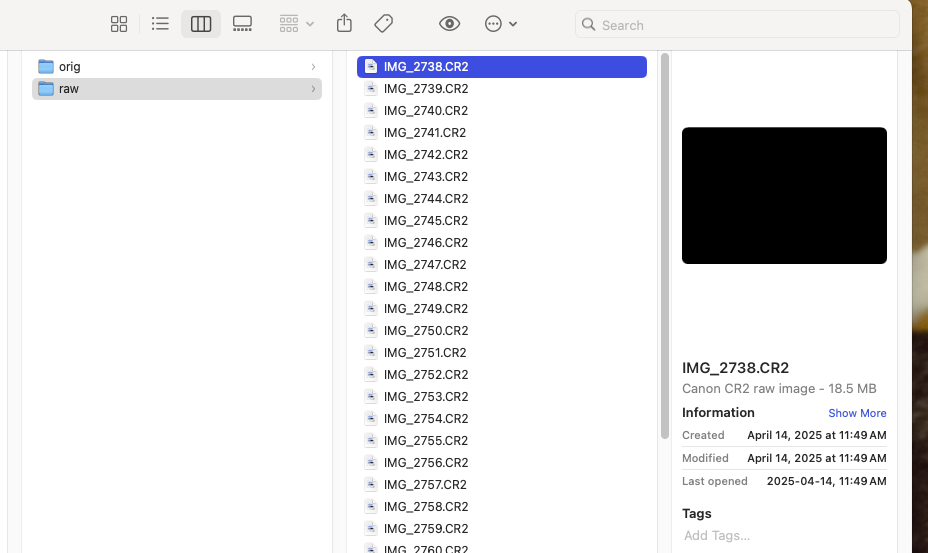Switch to gallery view
This screenshot has height=553, width=928.
coord(242,24)
